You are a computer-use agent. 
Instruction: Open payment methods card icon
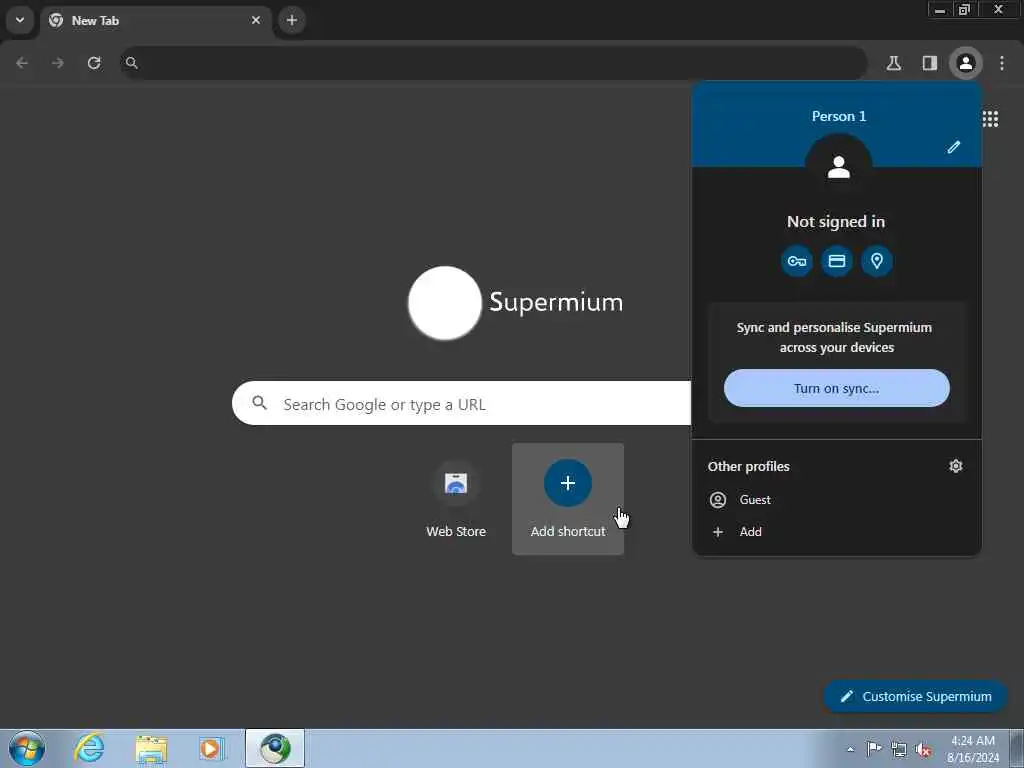tap(837, 261)
